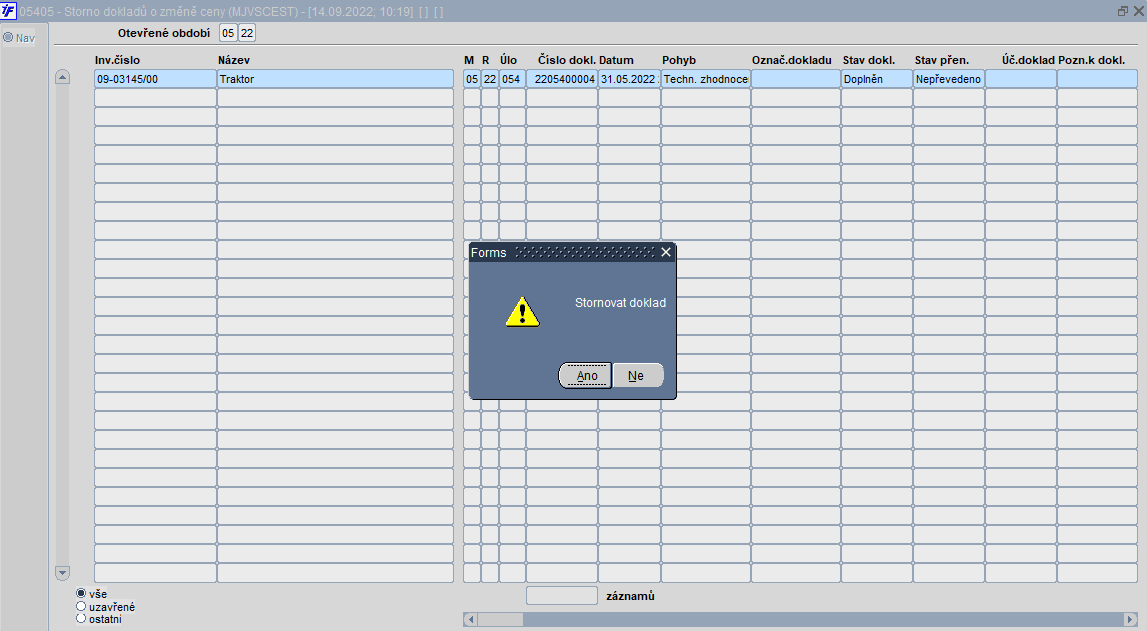Click the scroll-up arrow of the record list
This screenshot has height=631, width=1147.
coord(62,77)
